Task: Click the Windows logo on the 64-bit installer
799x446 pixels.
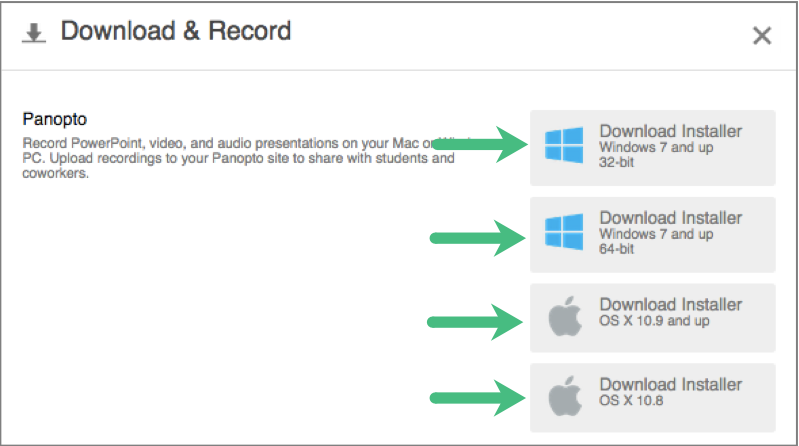Action: click(x=564, y=232)
